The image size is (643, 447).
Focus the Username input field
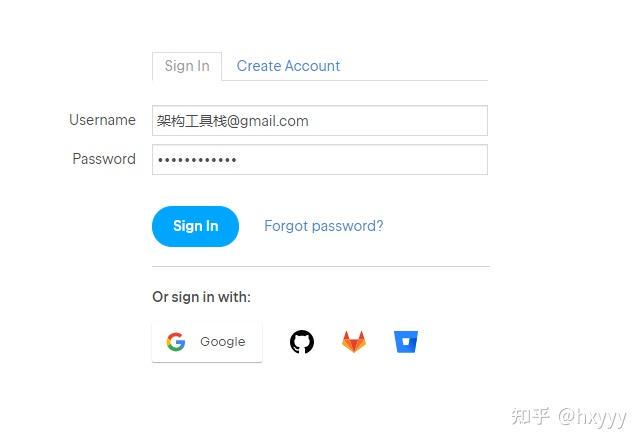[320, 121]
